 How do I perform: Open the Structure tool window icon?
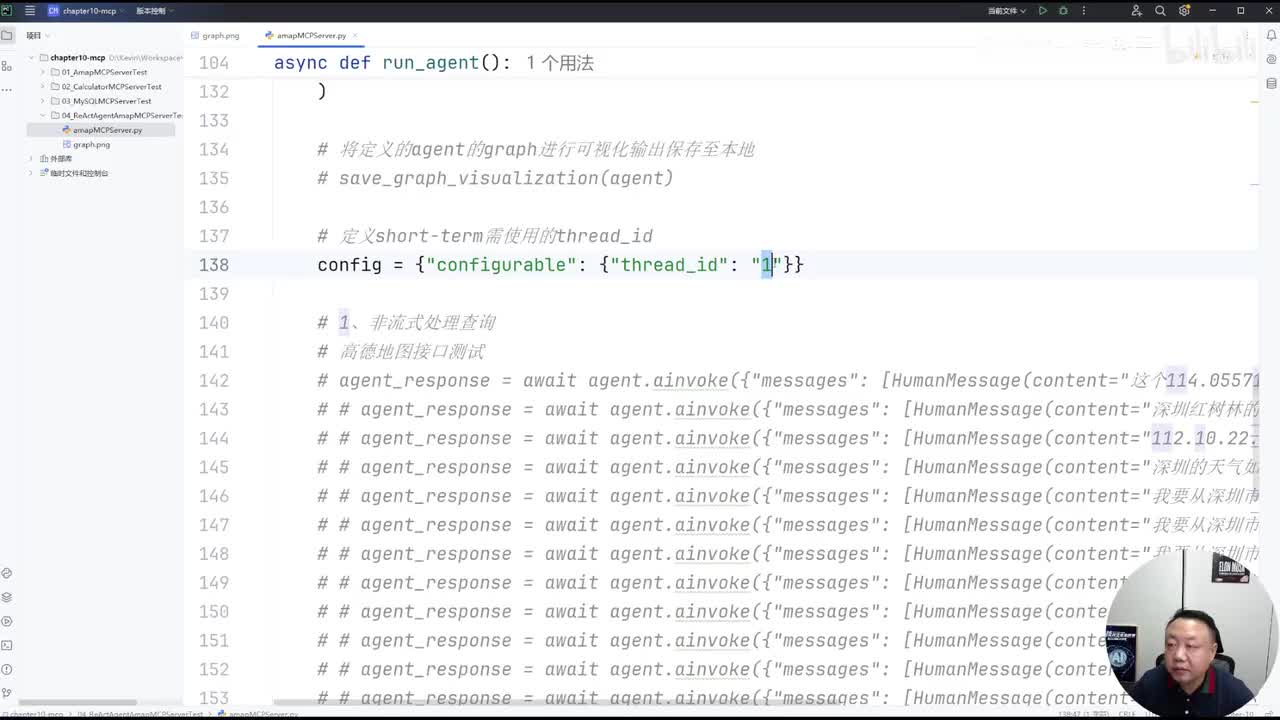(x=7, y=66)
